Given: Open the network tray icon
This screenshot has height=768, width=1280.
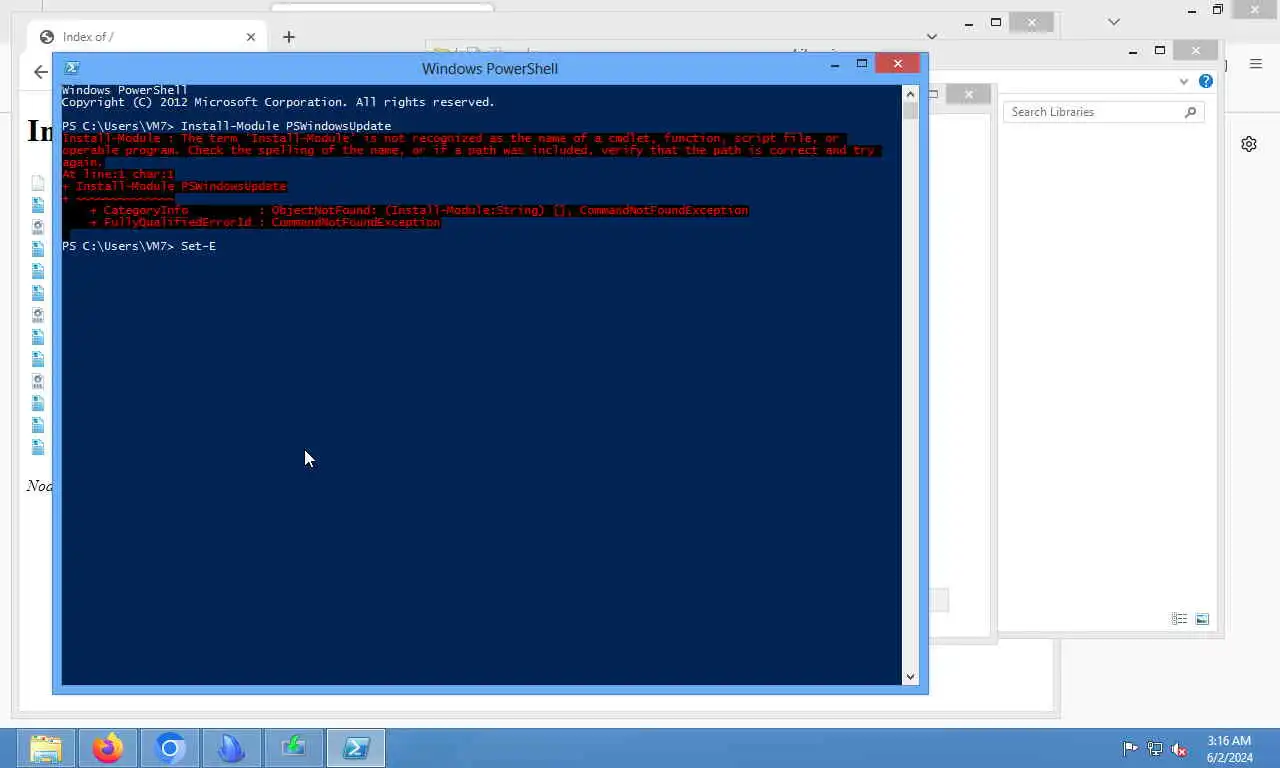Looking at the screenshot, I should (x=1155, y=748).
